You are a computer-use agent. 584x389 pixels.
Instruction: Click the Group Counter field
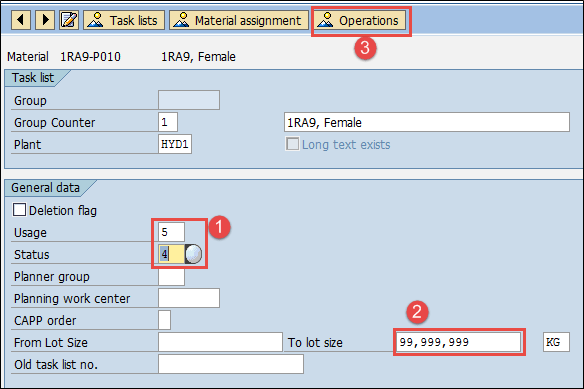(168, 122)
